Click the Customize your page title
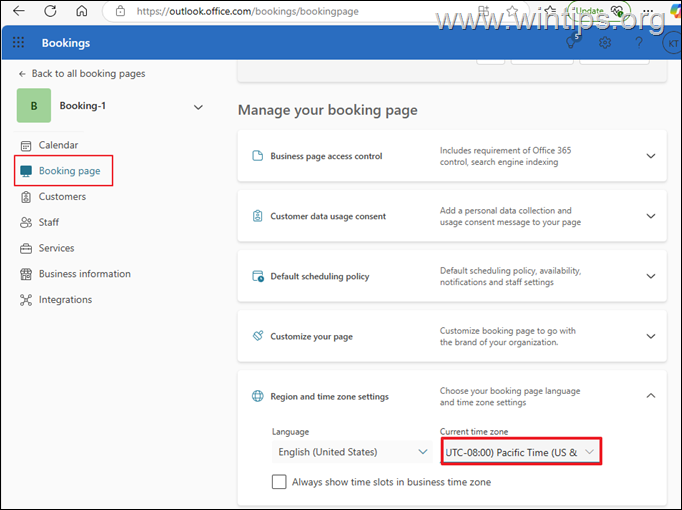The image size is (682, 510). coord(311,337)
